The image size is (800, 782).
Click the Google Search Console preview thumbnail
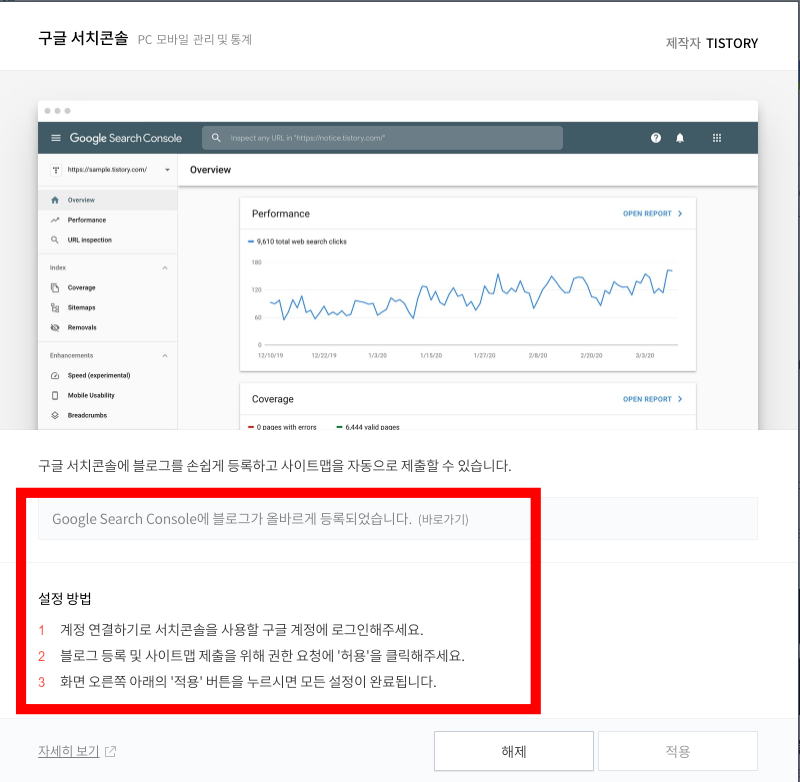click(398, 265)
